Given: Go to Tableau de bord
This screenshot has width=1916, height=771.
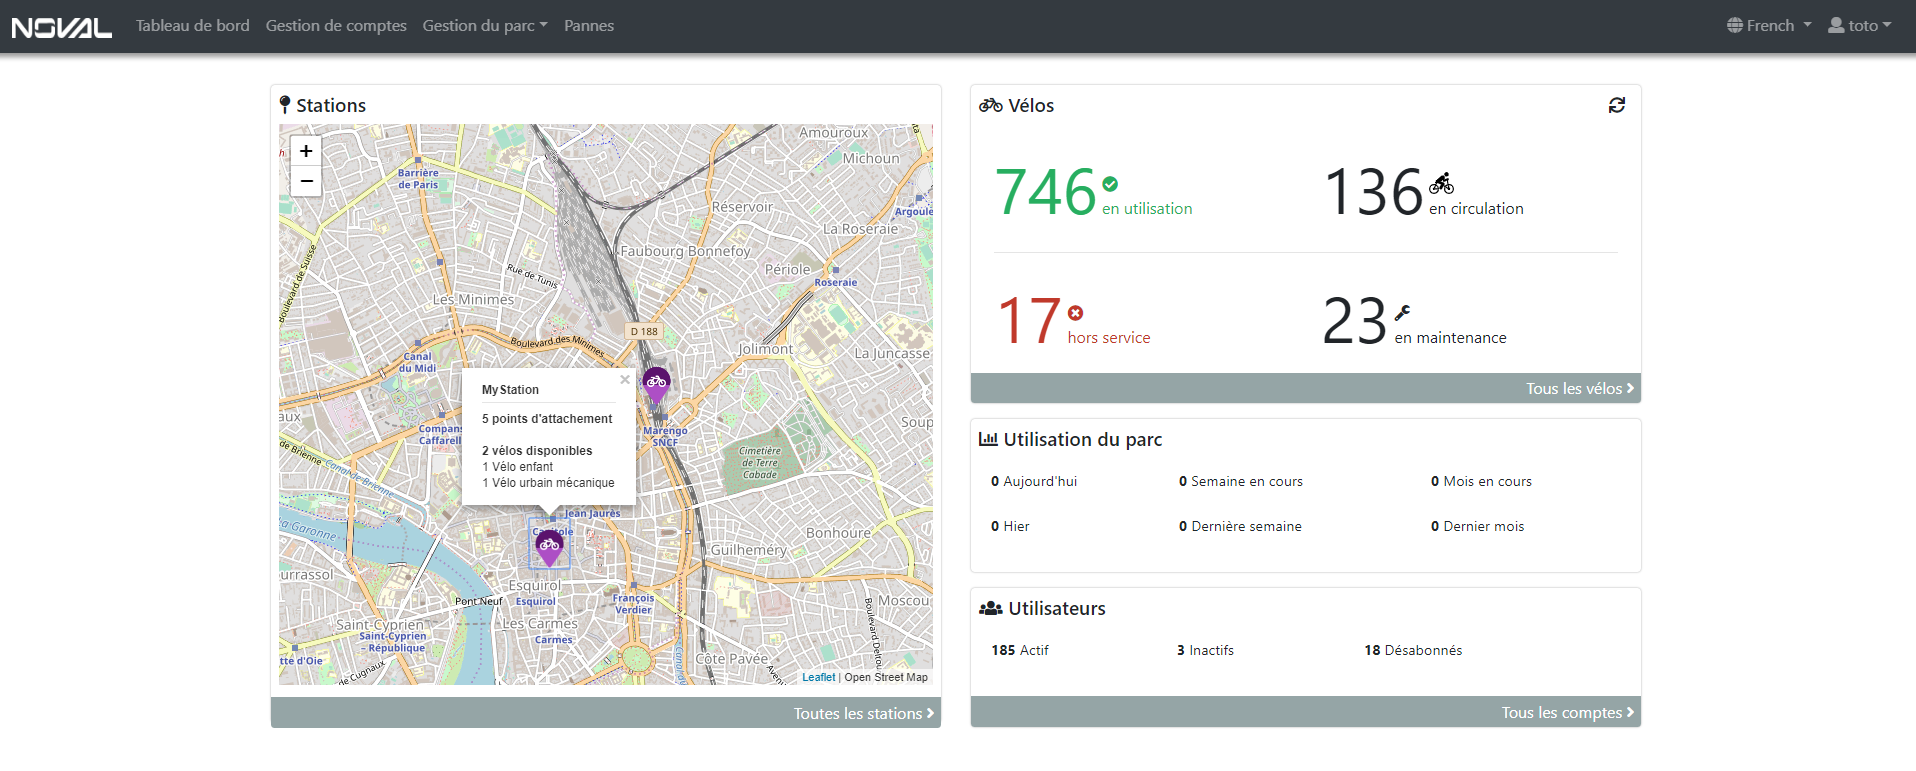Looking at the screenshot, I should click(193, 26).
